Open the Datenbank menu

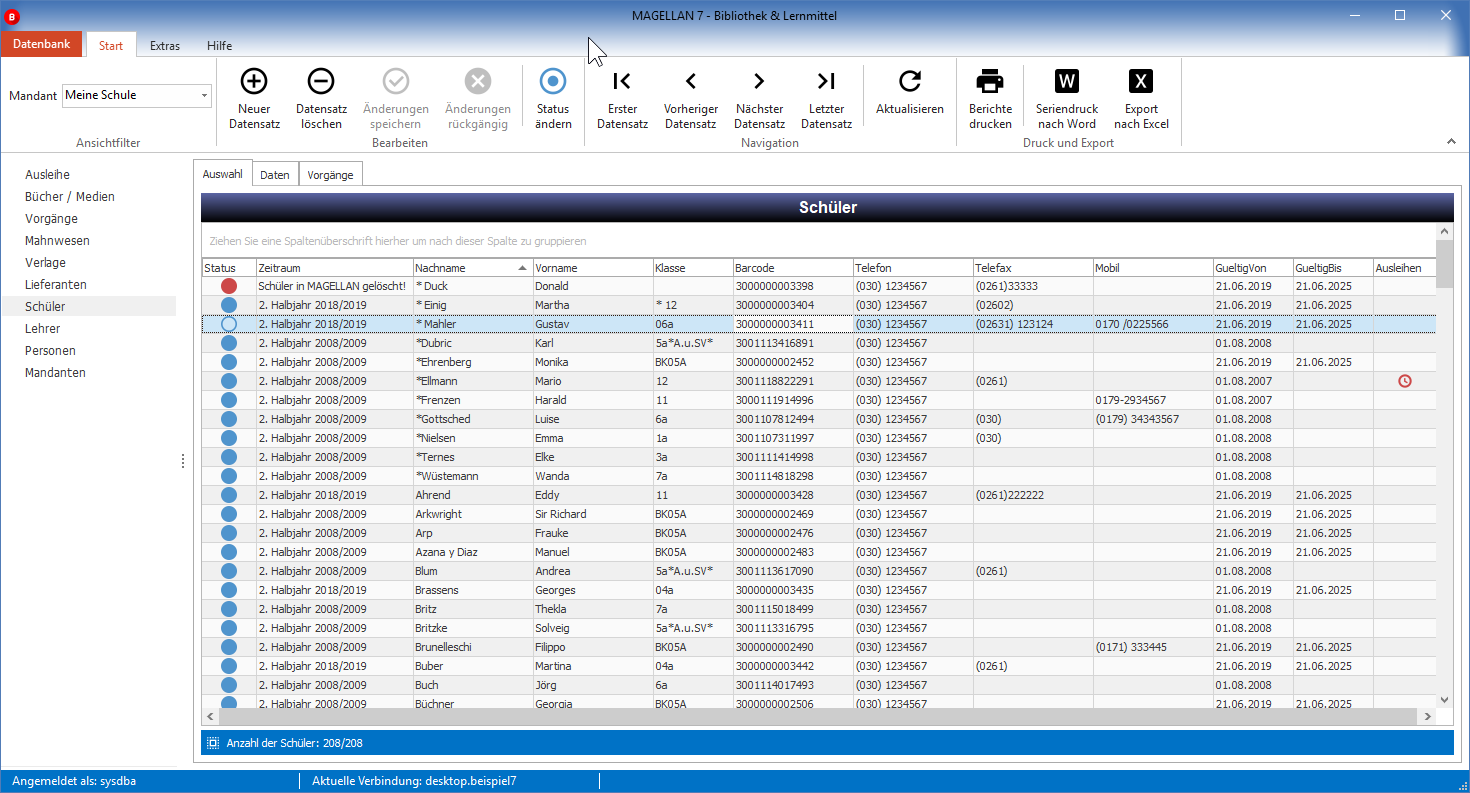pos(42,45)
